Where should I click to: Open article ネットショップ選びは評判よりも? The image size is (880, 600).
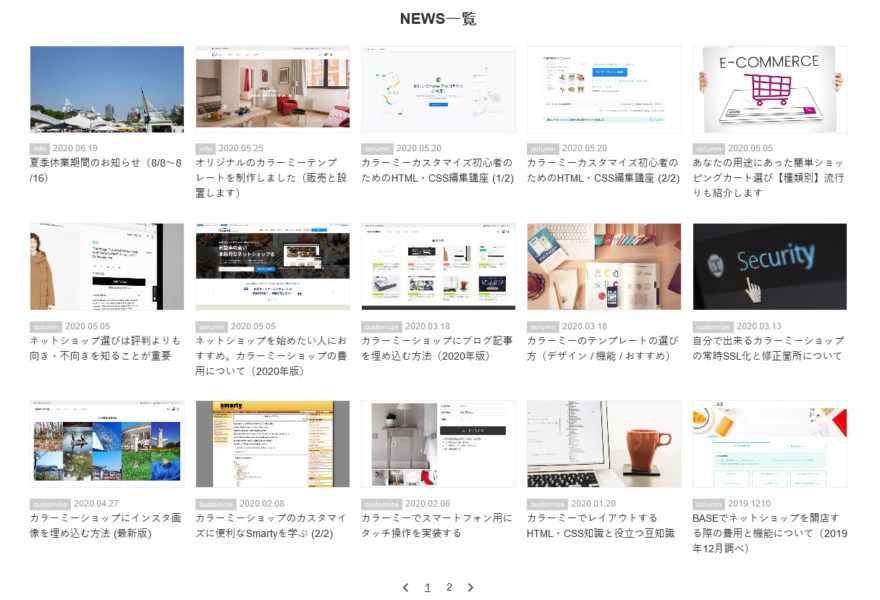pos(106,348)
